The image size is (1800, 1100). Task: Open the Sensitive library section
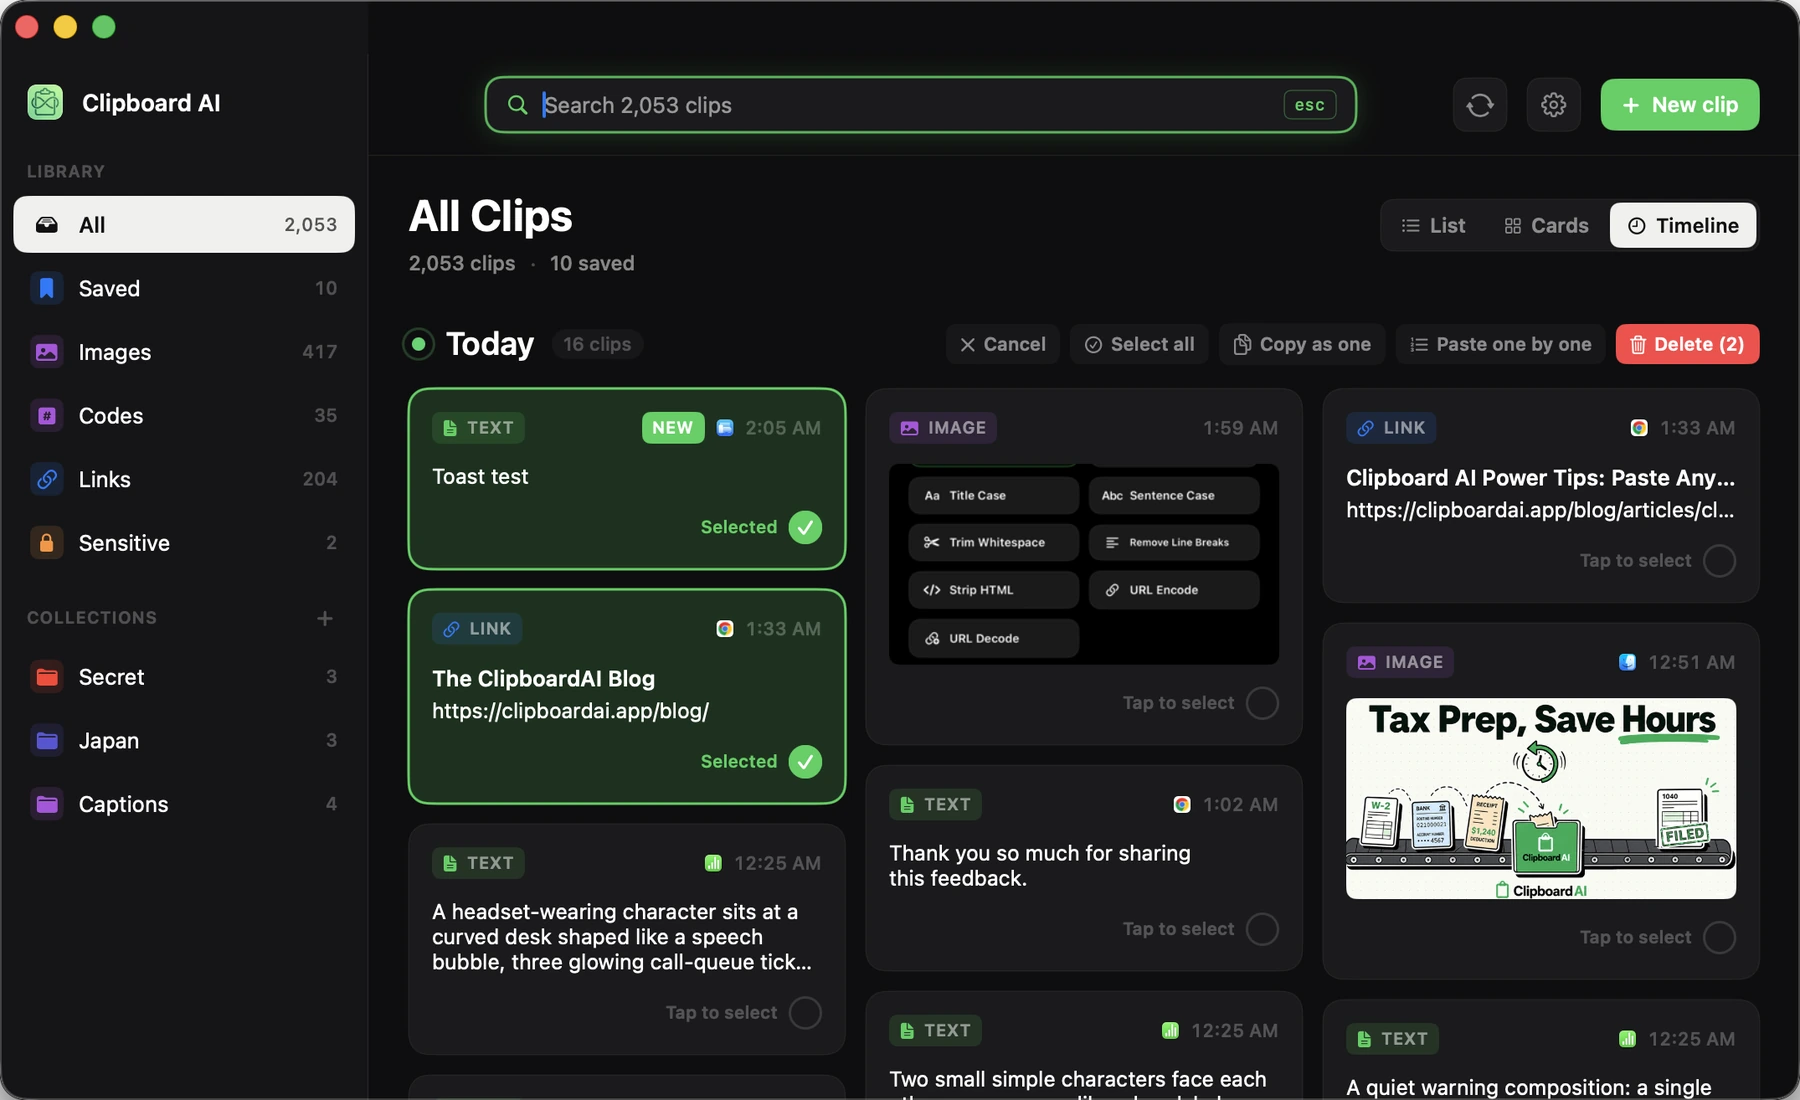pyautogui.click(x=184, y=543)
